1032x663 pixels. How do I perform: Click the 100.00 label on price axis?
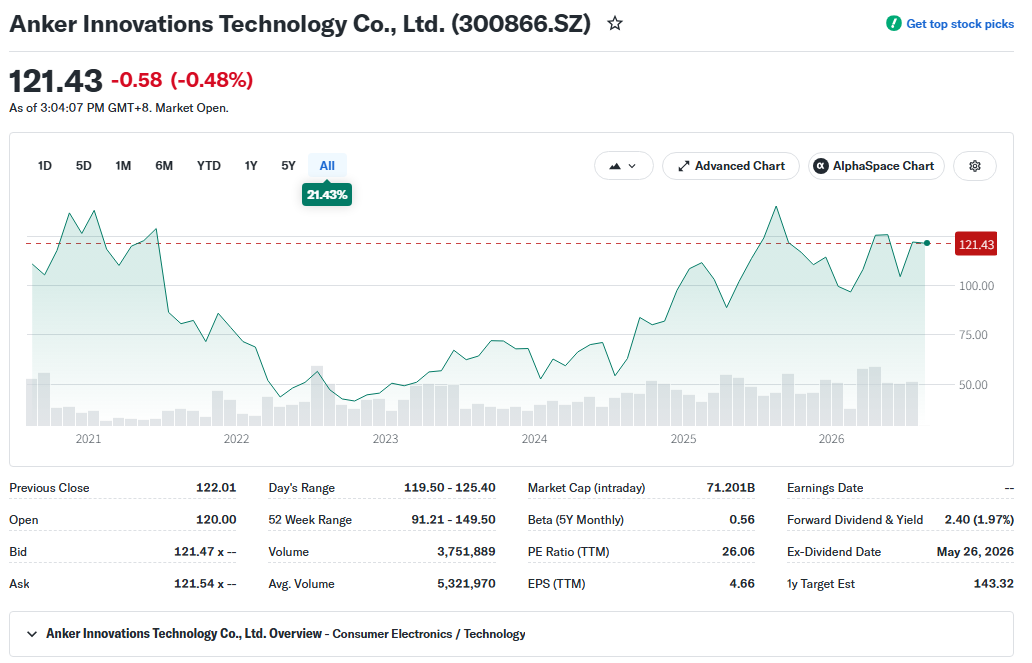coord(976,286)
